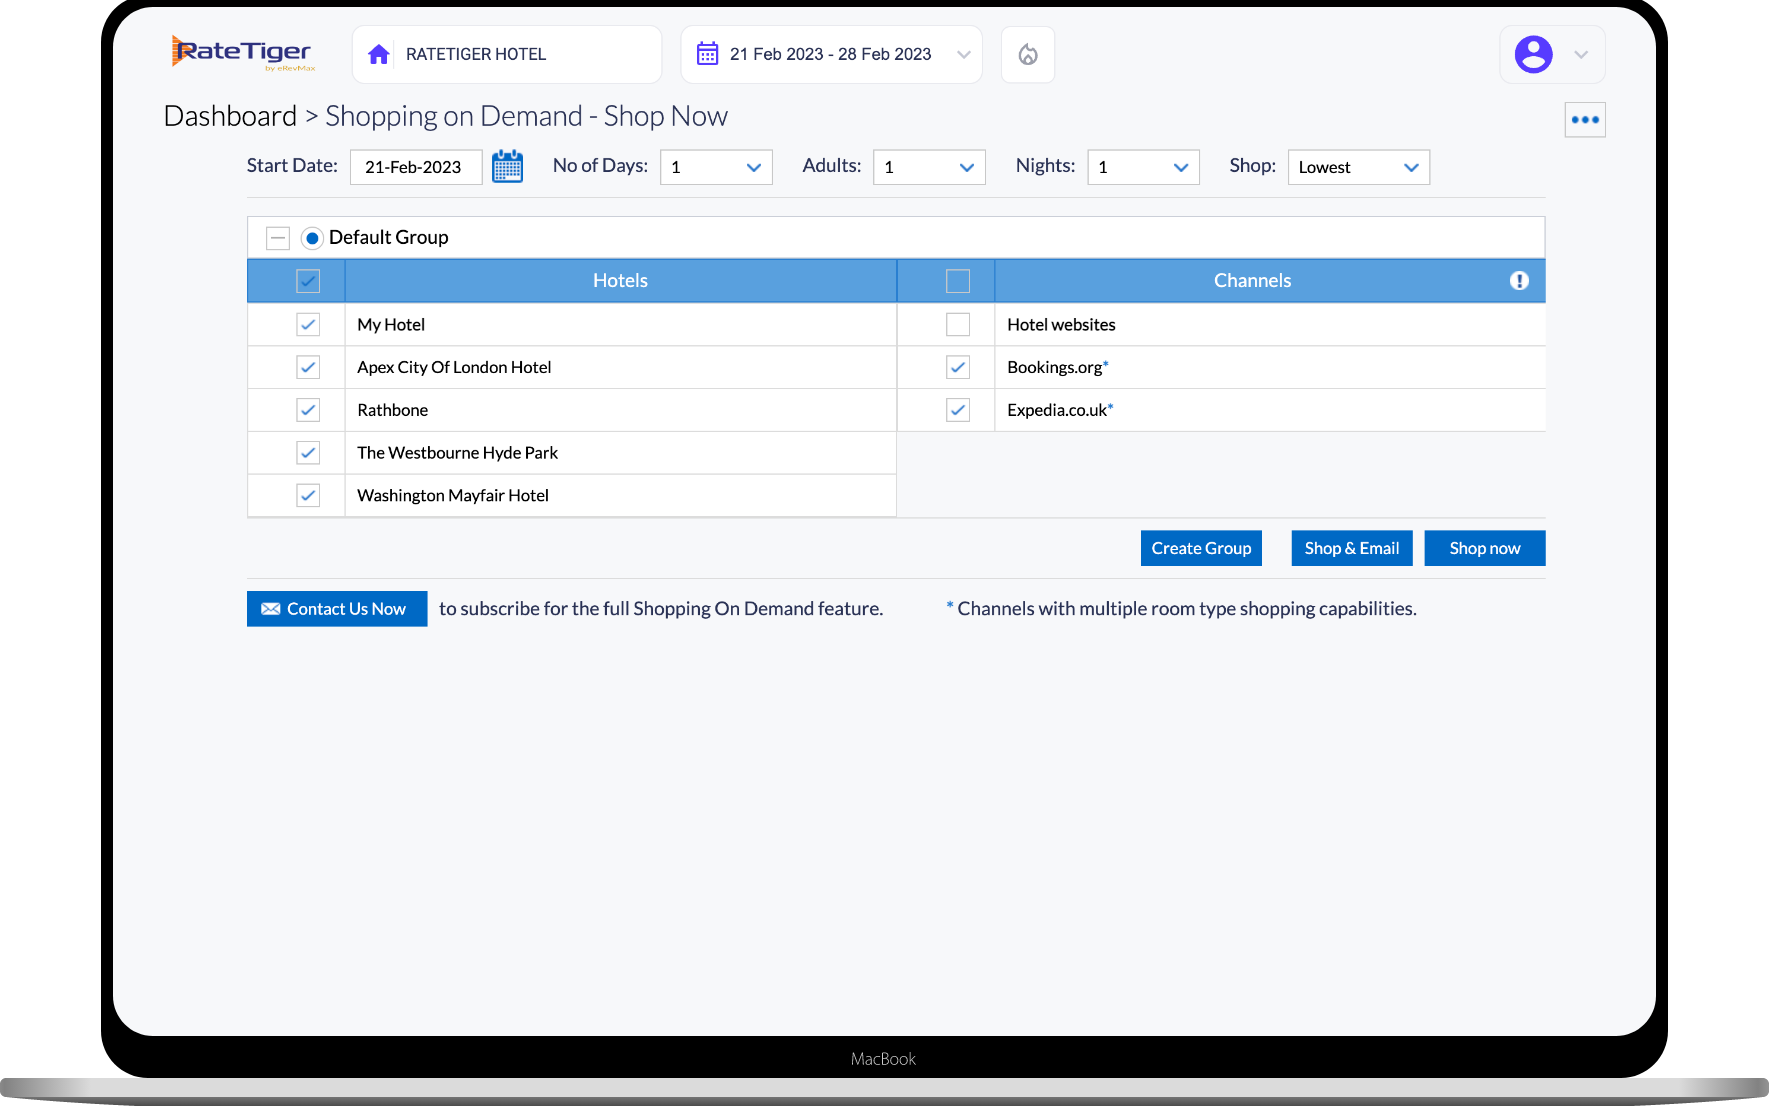Uncheck the Rathbone checkbox

click(308, 410)
